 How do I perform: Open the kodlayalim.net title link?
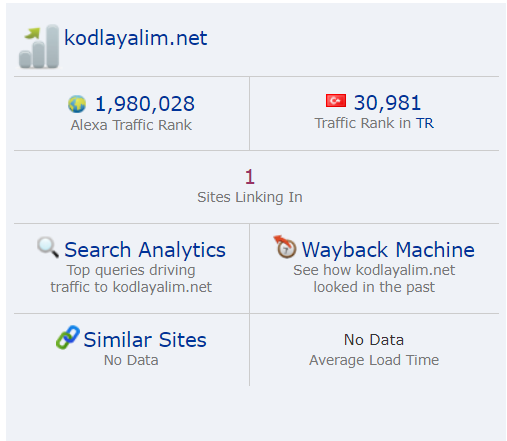(x=136, y=38)
